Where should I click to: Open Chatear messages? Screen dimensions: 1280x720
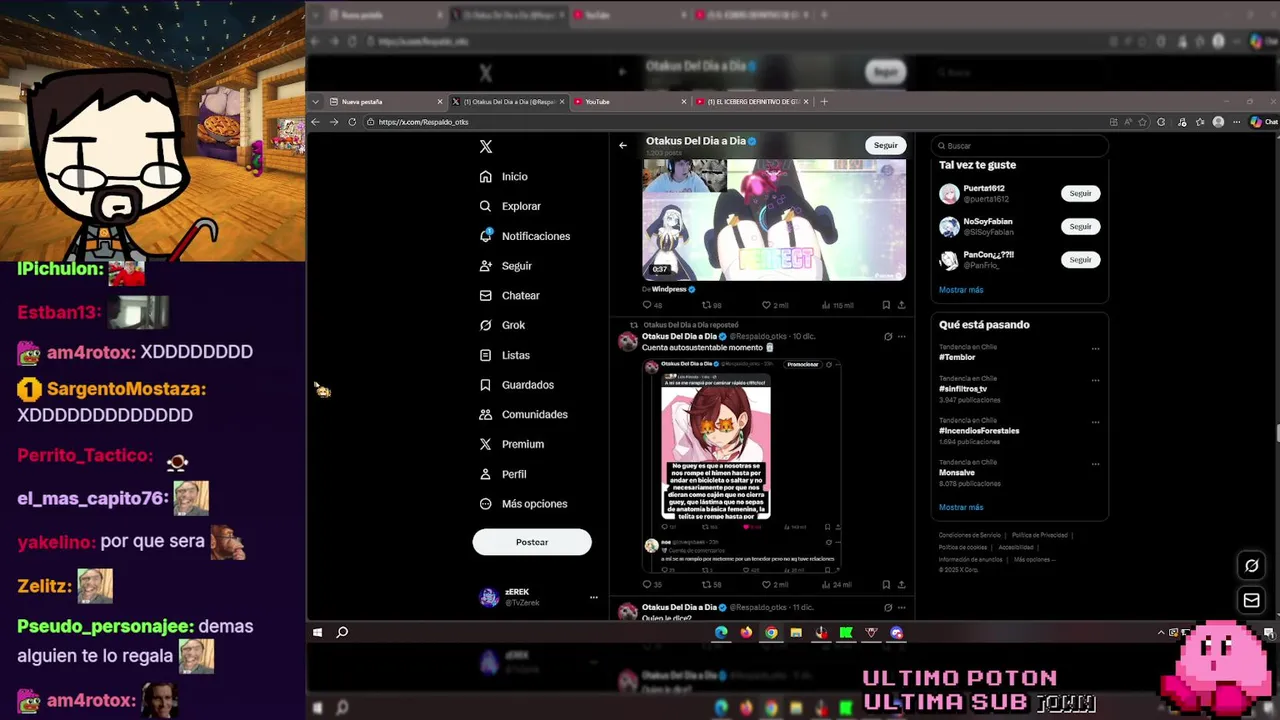pyautogui.click(x=509, y=295)
